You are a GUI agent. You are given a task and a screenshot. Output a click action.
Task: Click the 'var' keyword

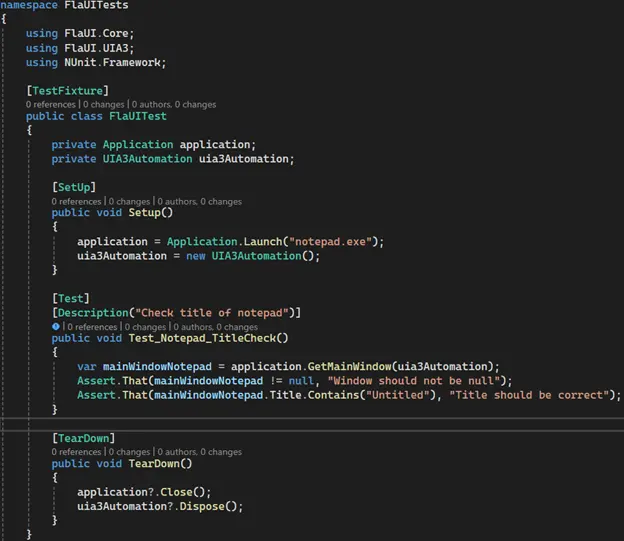click(x=86, y=367)
